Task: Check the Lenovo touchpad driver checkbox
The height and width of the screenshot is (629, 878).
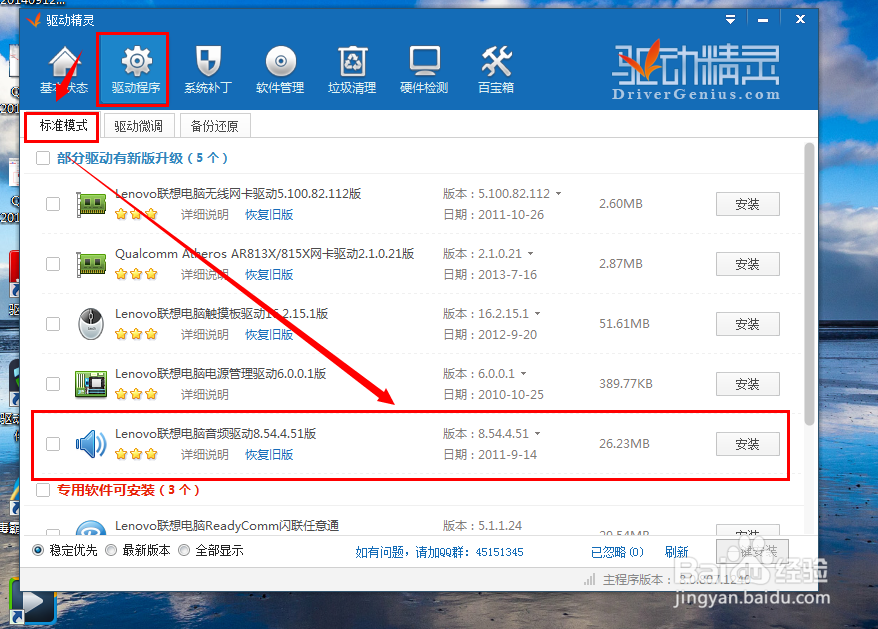Action: click(53, 324)
